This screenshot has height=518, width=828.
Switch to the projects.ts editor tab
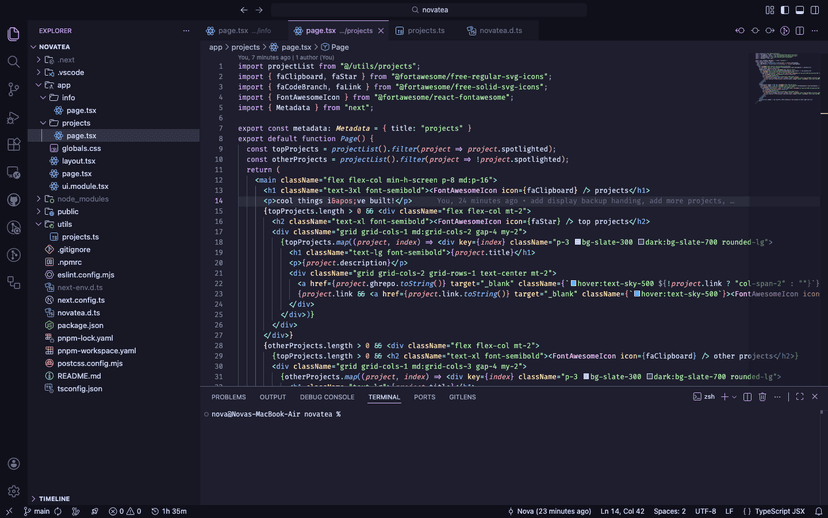[x=425, y=31]
